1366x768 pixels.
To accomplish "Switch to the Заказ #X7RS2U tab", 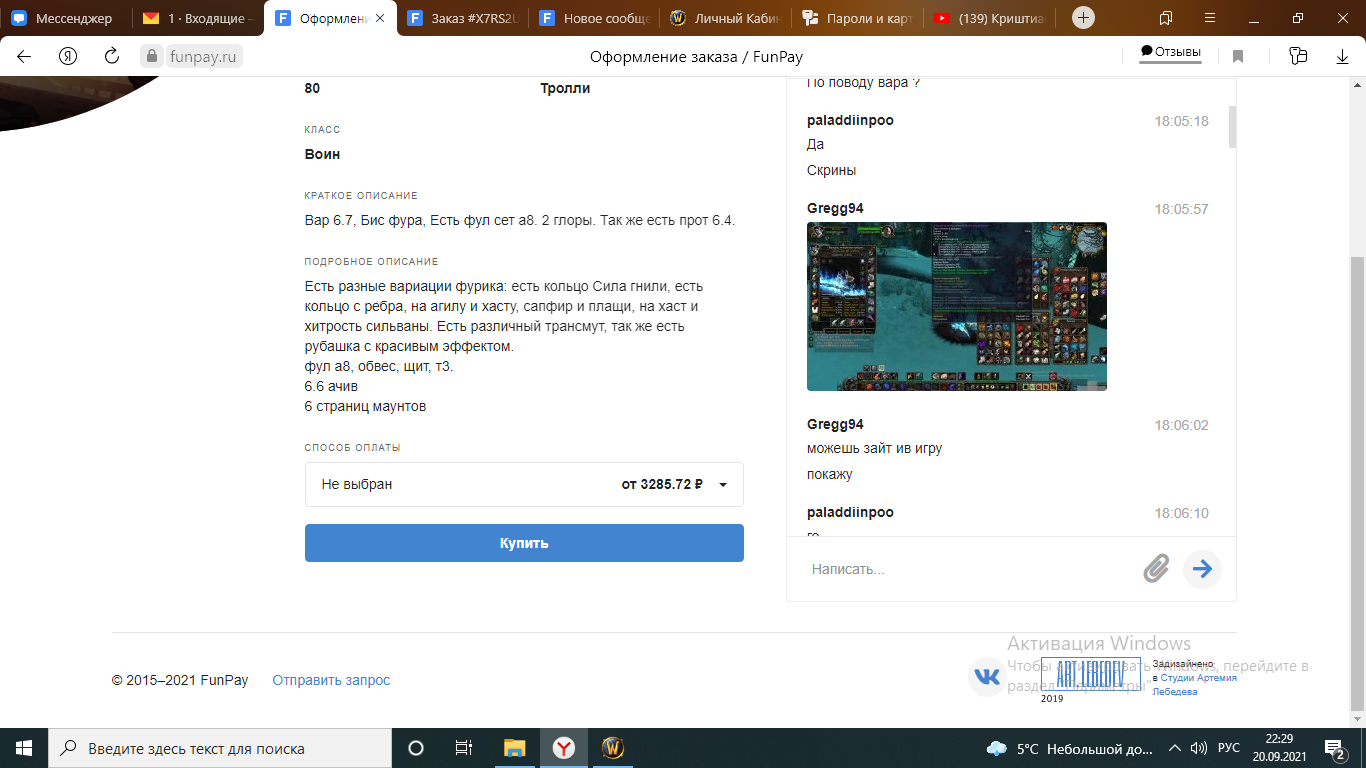I will click(x=463, y=18).
